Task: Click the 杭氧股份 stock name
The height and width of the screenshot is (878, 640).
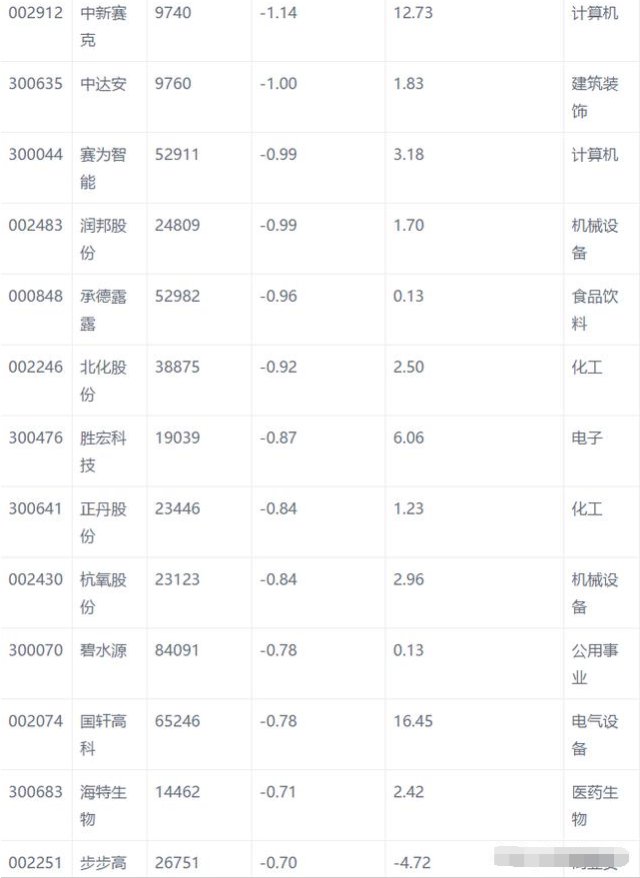Action: (103, 594)
